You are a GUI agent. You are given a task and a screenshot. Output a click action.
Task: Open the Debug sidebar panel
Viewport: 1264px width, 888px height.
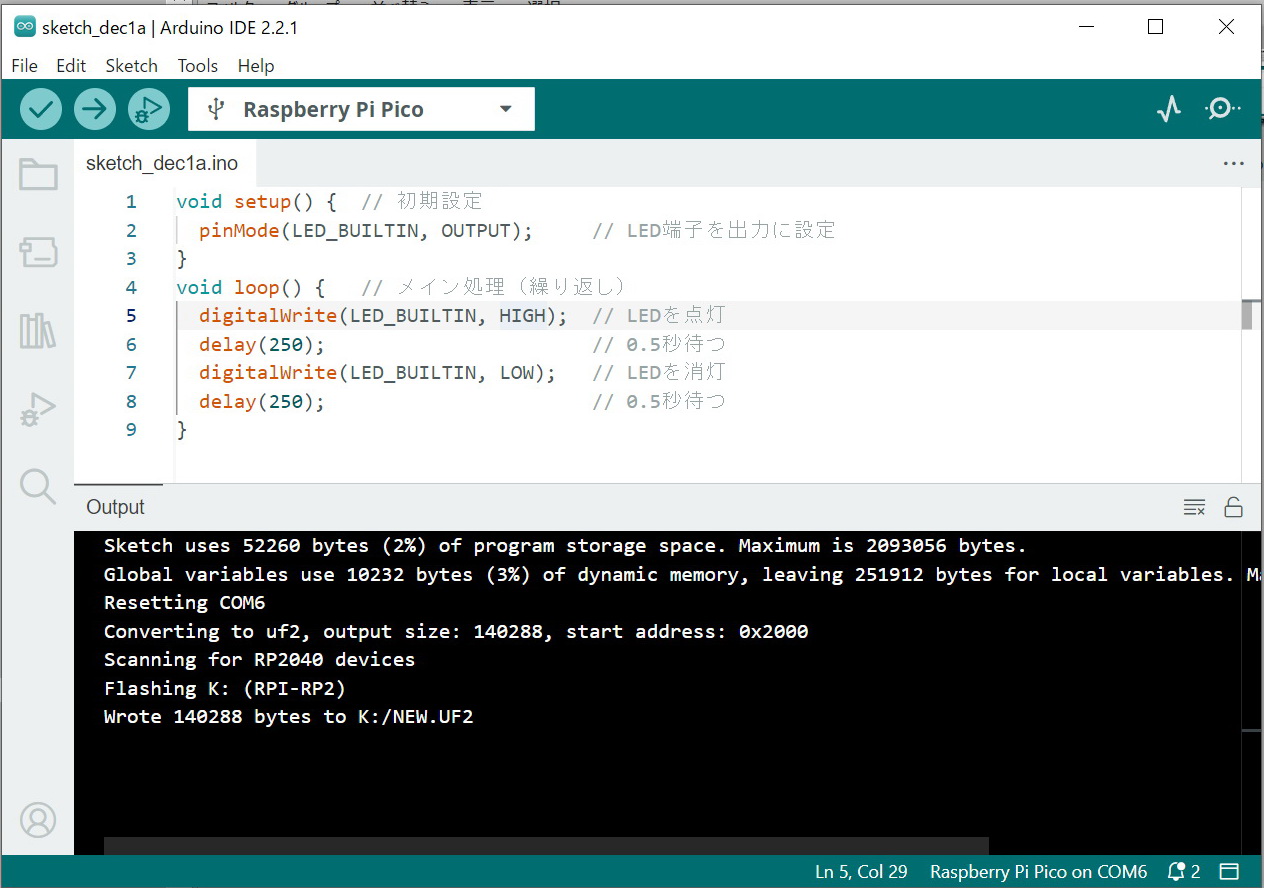click(x=38, y=409)
